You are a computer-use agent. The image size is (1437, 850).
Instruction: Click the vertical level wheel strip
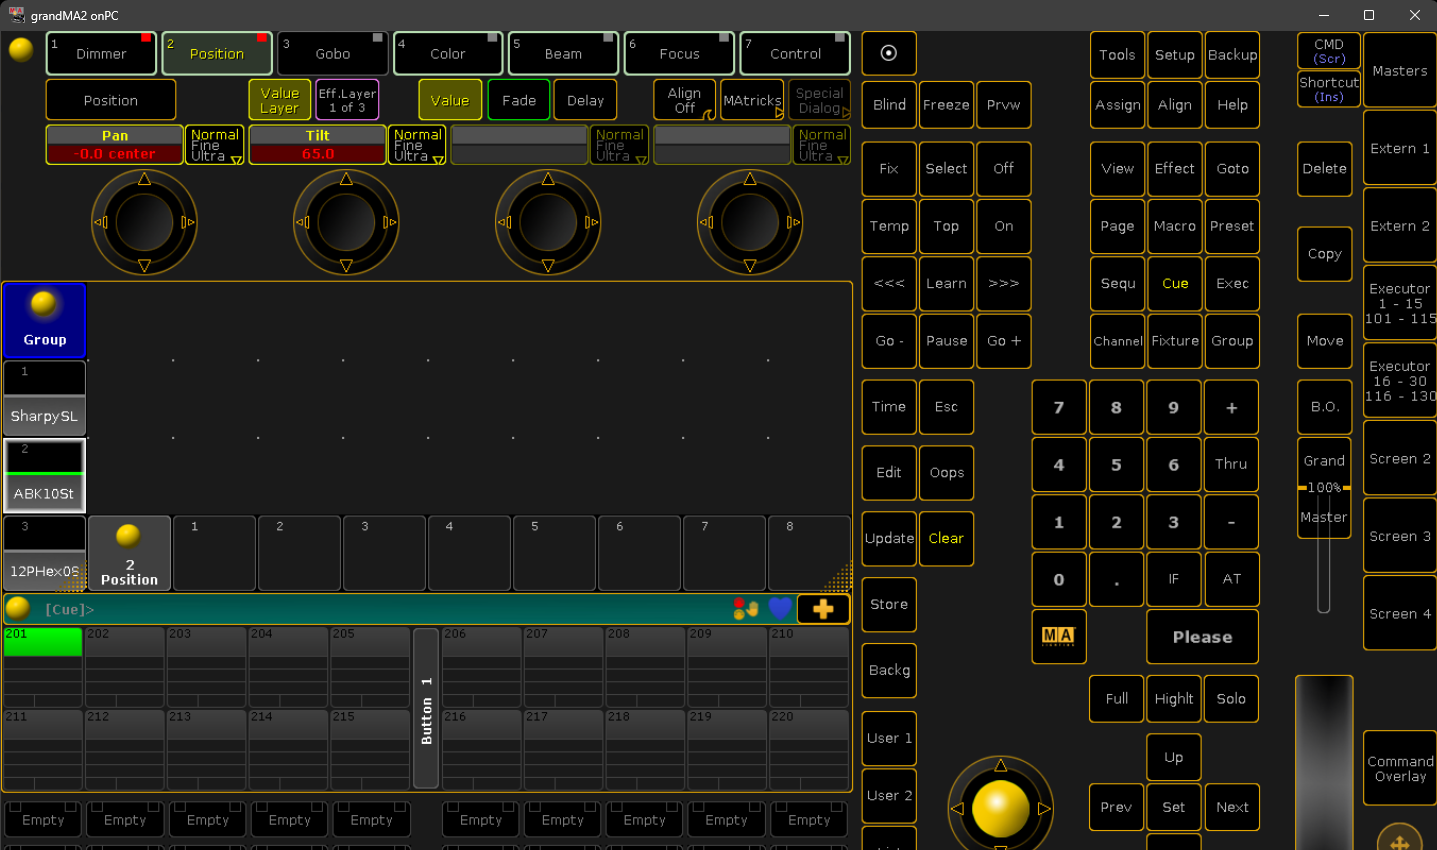(1324, 762)
